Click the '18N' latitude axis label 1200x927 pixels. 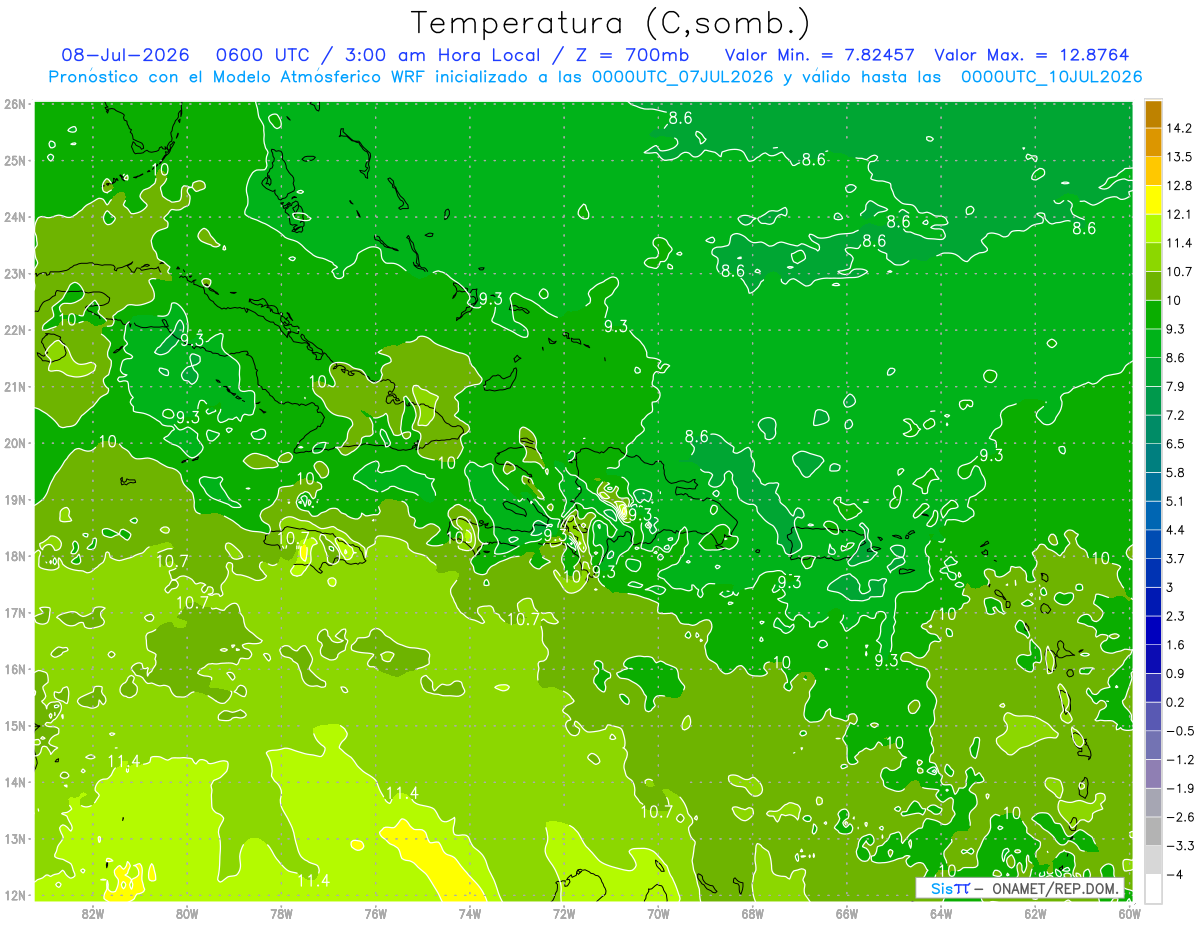click(14, 556)
